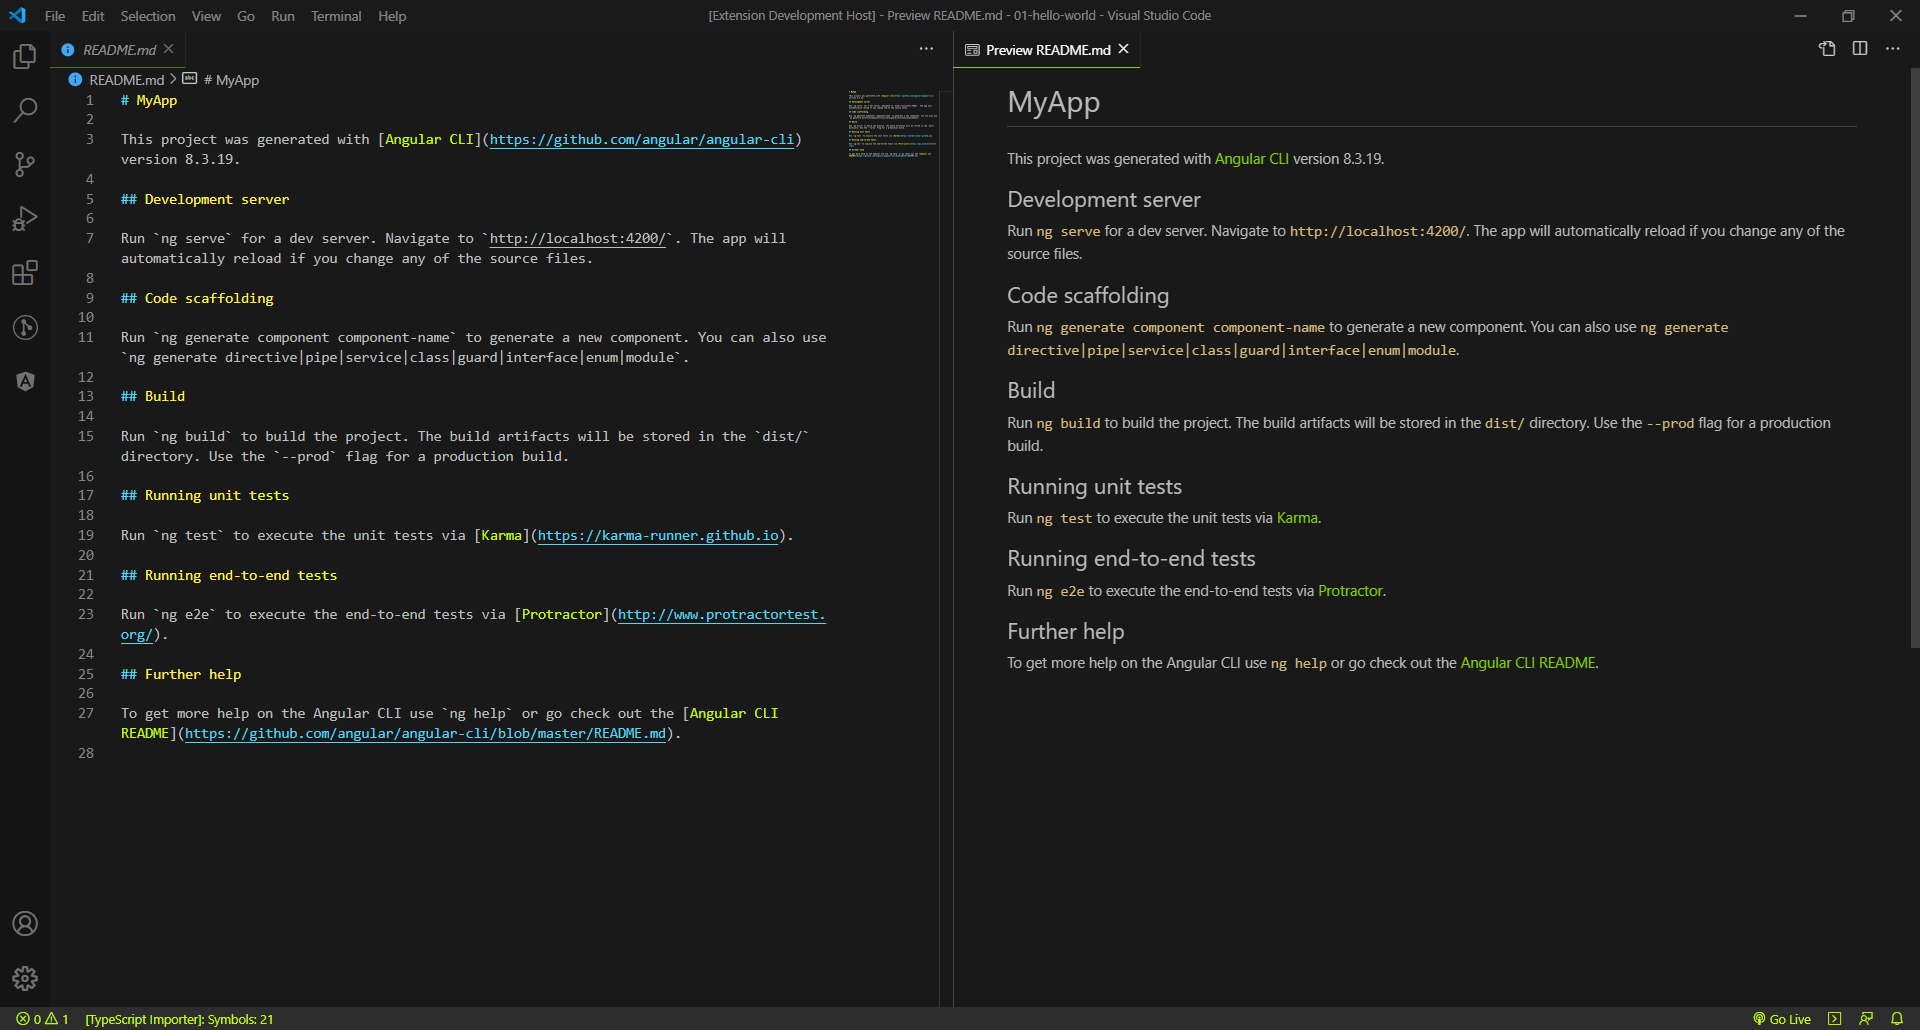Open the View menu

click(x=206, y=16)
